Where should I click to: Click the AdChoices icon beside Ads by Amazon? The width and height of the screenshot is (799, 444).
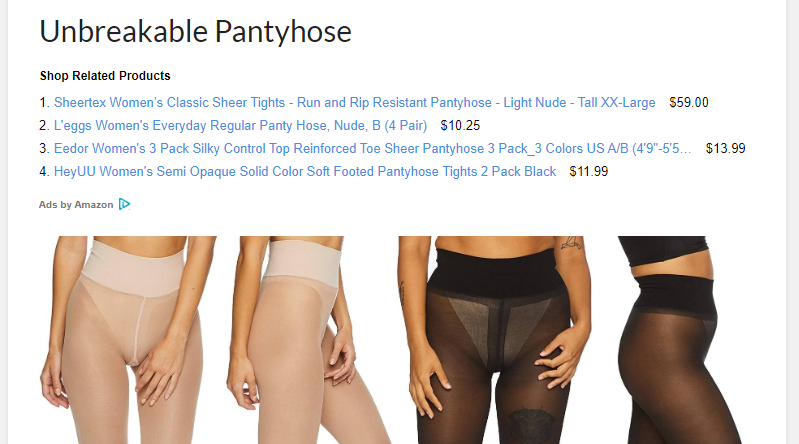[124, 204]
